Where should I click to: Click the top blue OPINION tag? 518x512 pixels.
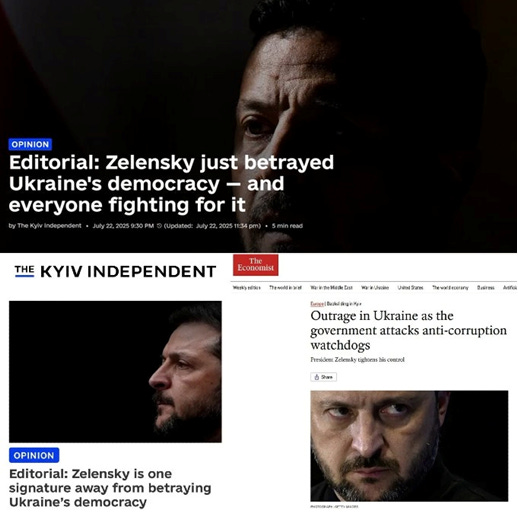(30, 144)
